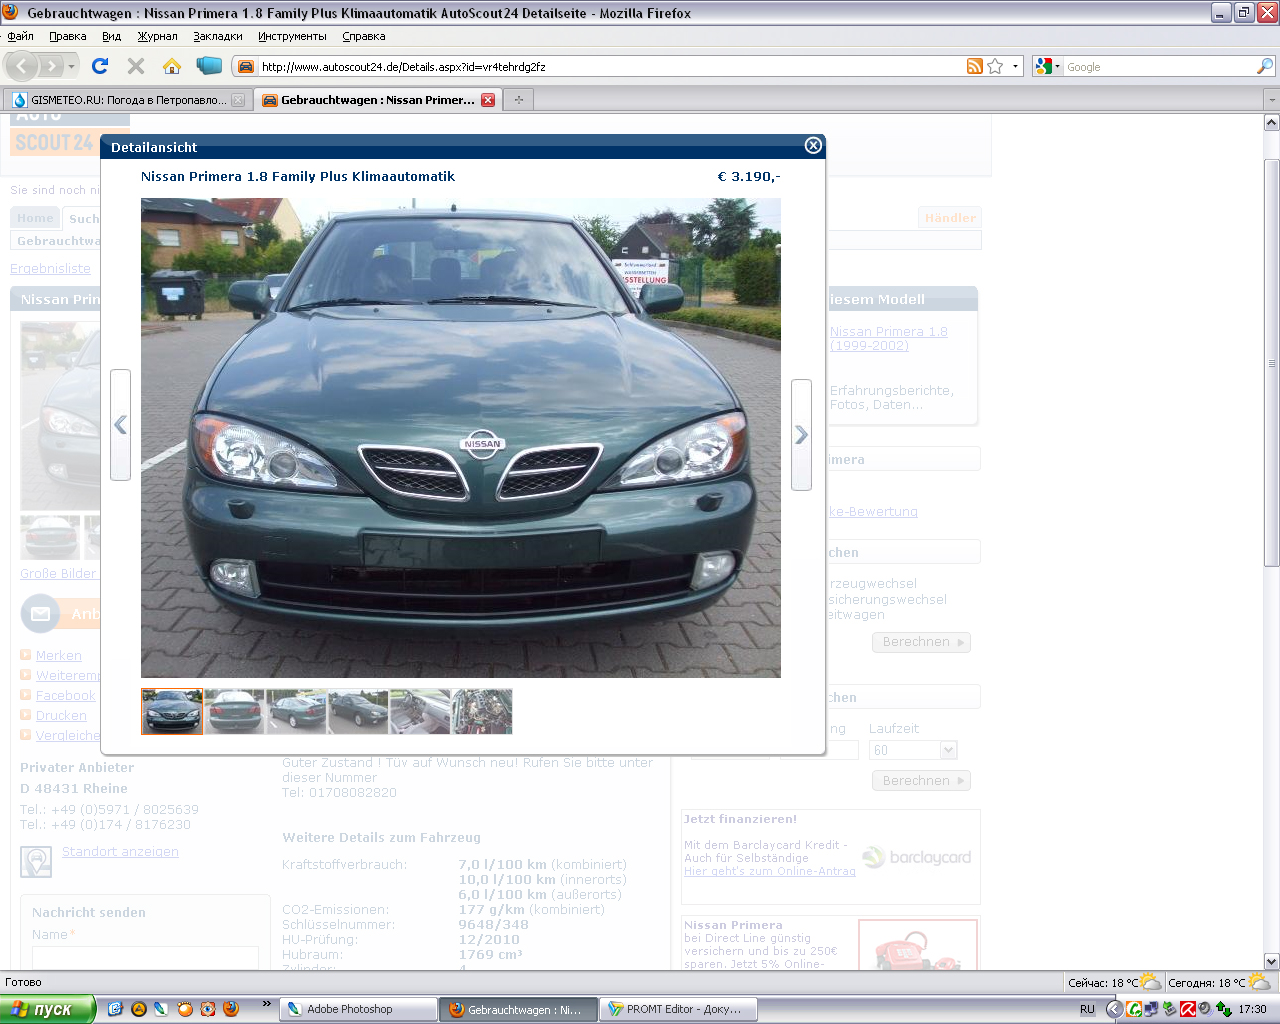Select the fifth thumbnail showing the interior

[420, 712]
